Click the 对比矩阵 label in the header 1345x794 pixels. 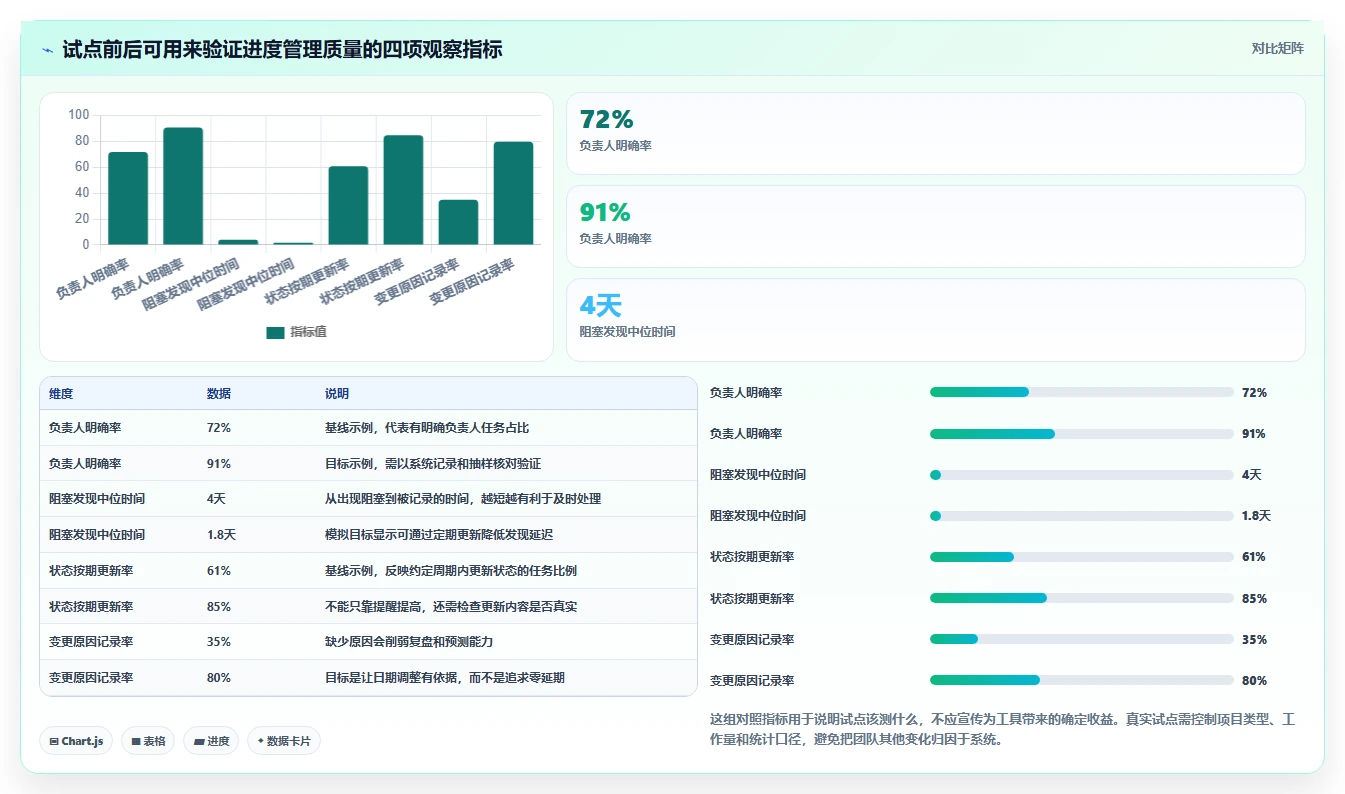[1277, 48]
